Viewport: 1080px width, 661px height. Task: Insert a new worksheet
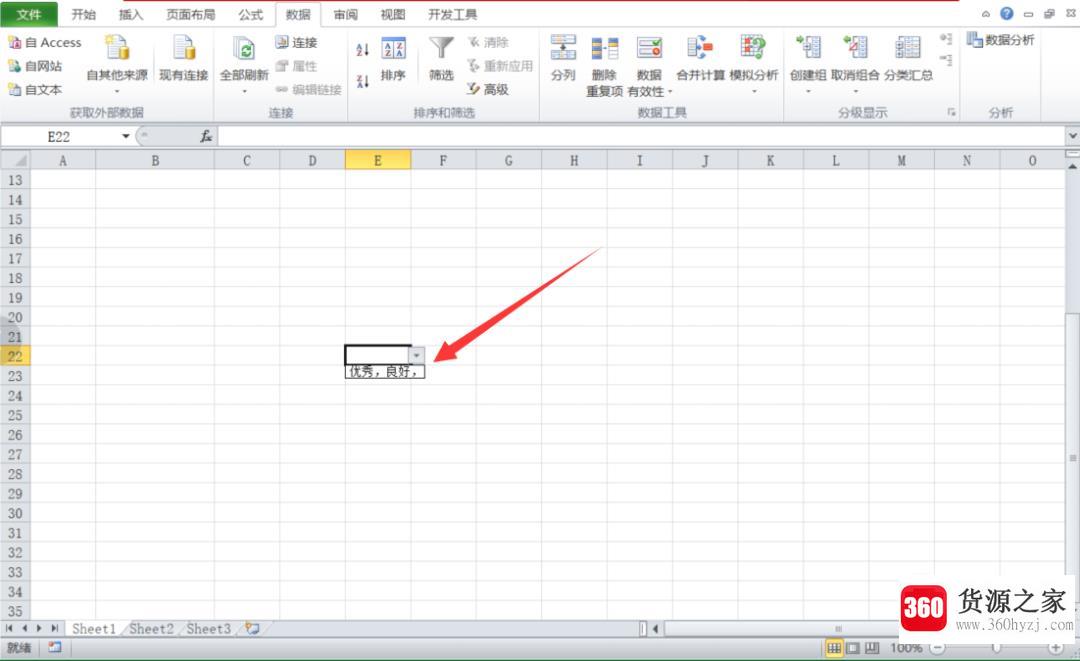pos(253,629)
